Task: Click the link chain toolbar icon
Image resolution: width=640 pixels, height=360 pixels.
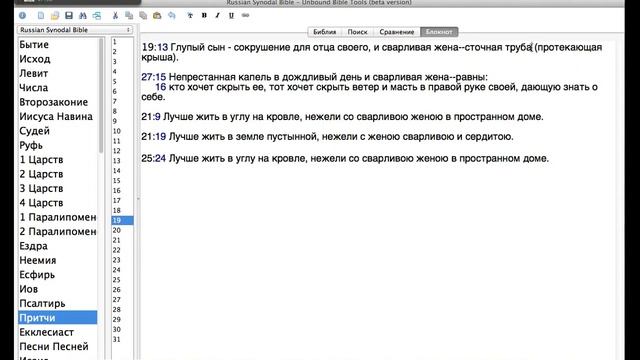Action: click(x=245, y=16)
